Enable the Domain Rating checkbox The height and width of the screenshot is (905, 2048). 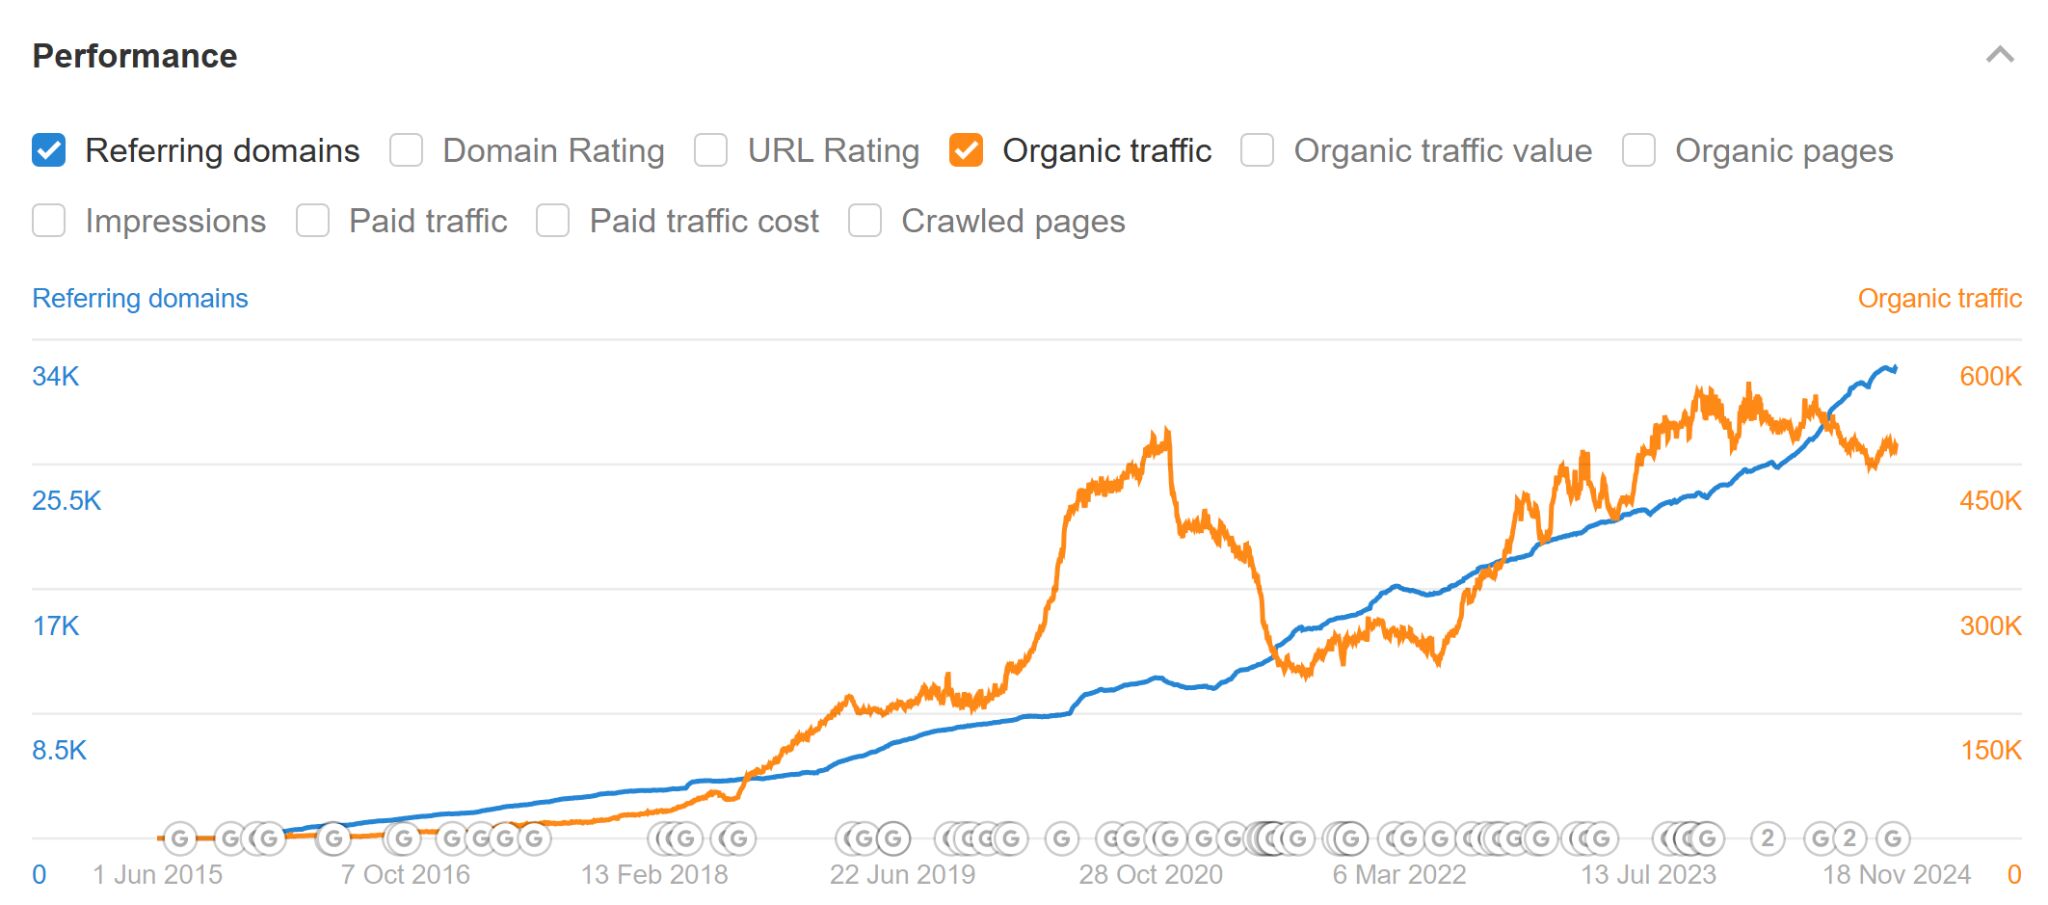[406, 150]
